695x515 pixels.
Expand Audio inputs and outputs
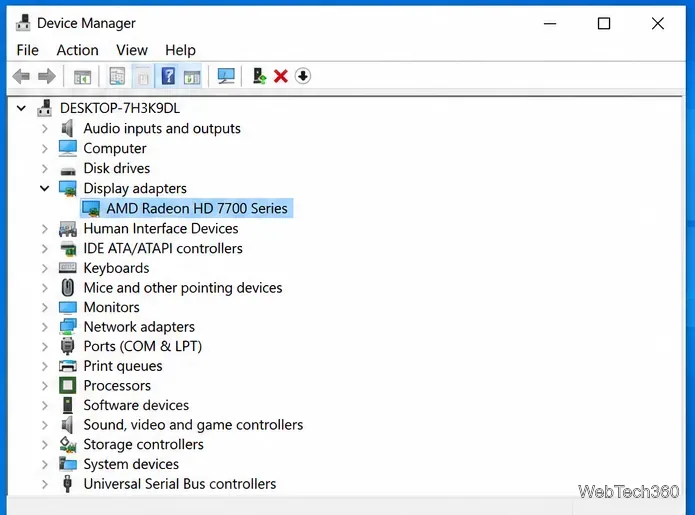point(44,129)
